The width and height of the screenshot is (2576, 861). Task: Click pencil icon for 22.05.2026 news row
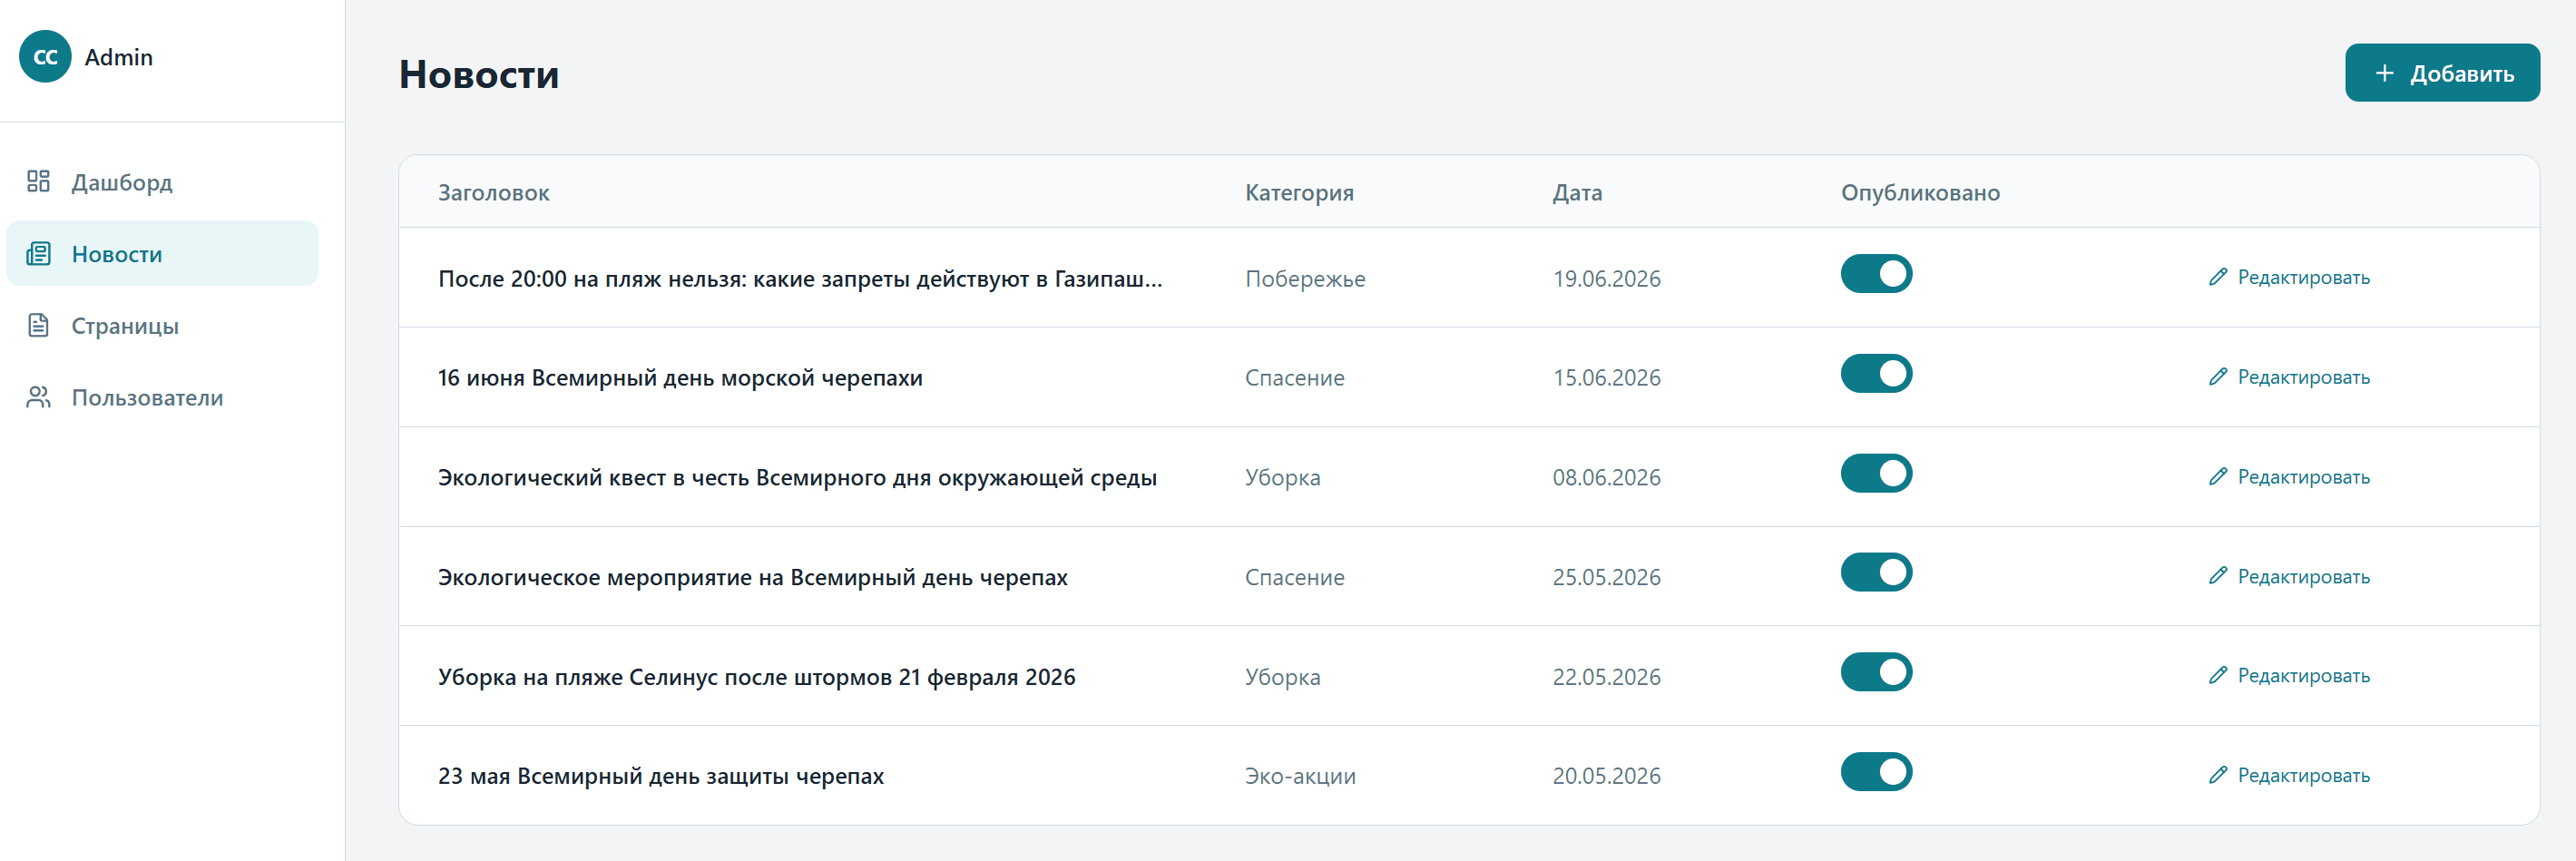coord(2218,675)
